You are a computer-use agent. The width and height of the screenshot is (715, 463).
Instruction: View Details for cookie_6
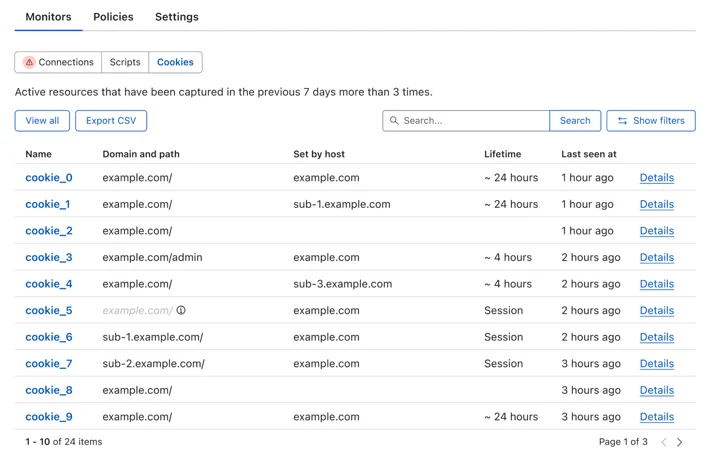pyautogui.click(x=657, y=337)
